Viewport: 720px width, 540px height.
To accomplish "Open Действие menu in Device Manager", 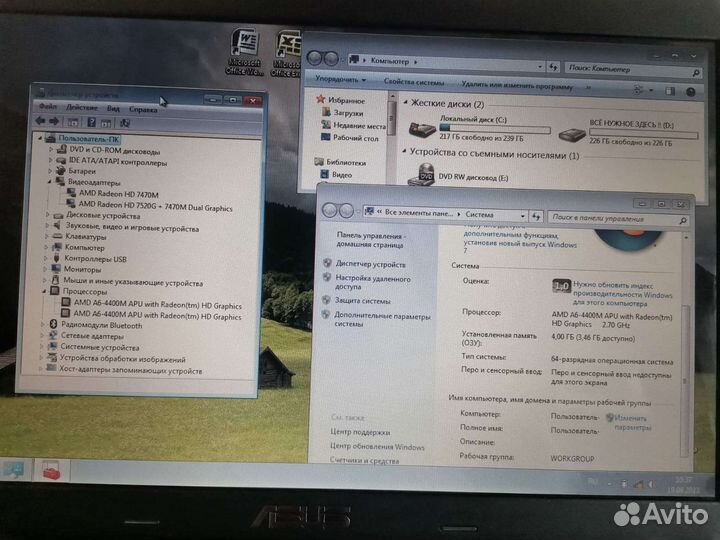I will click(x=82, y=107).
